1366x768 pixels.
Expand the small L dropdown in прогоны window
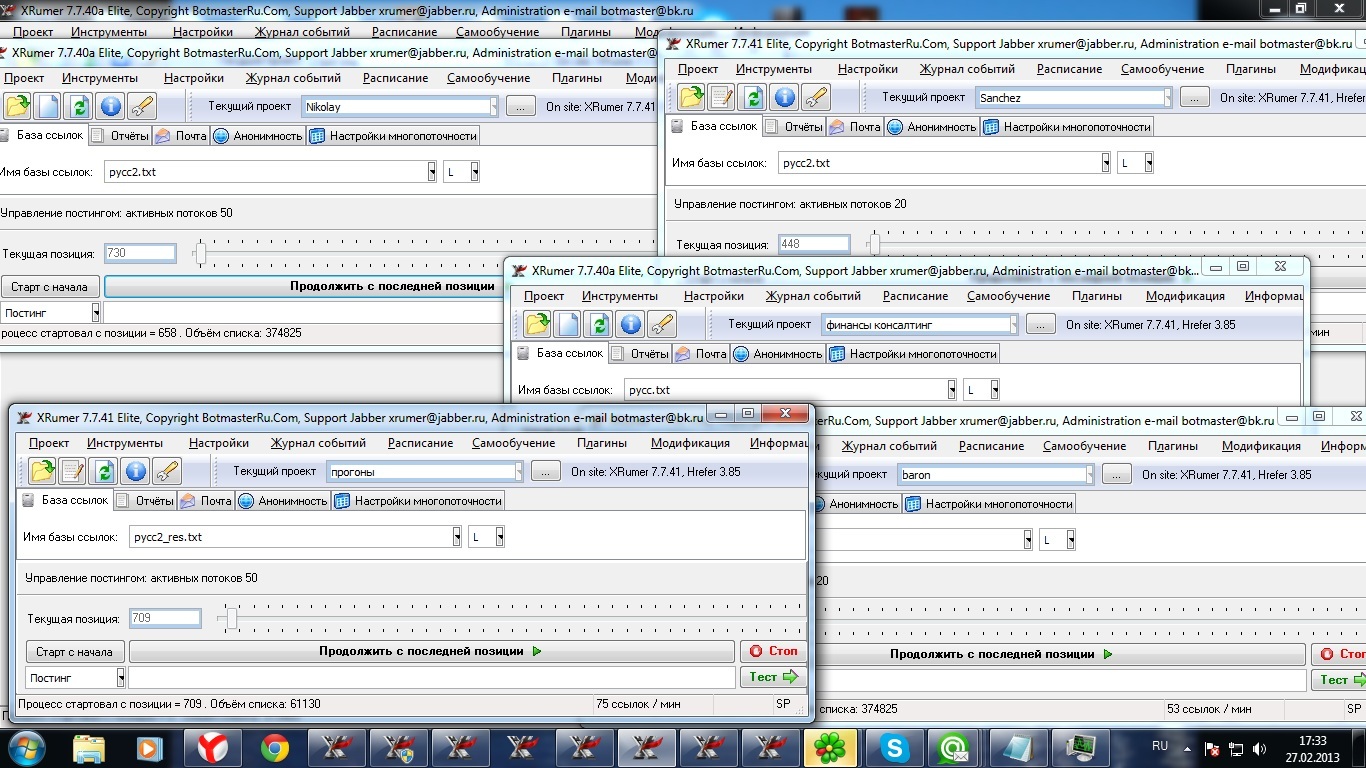499,537
